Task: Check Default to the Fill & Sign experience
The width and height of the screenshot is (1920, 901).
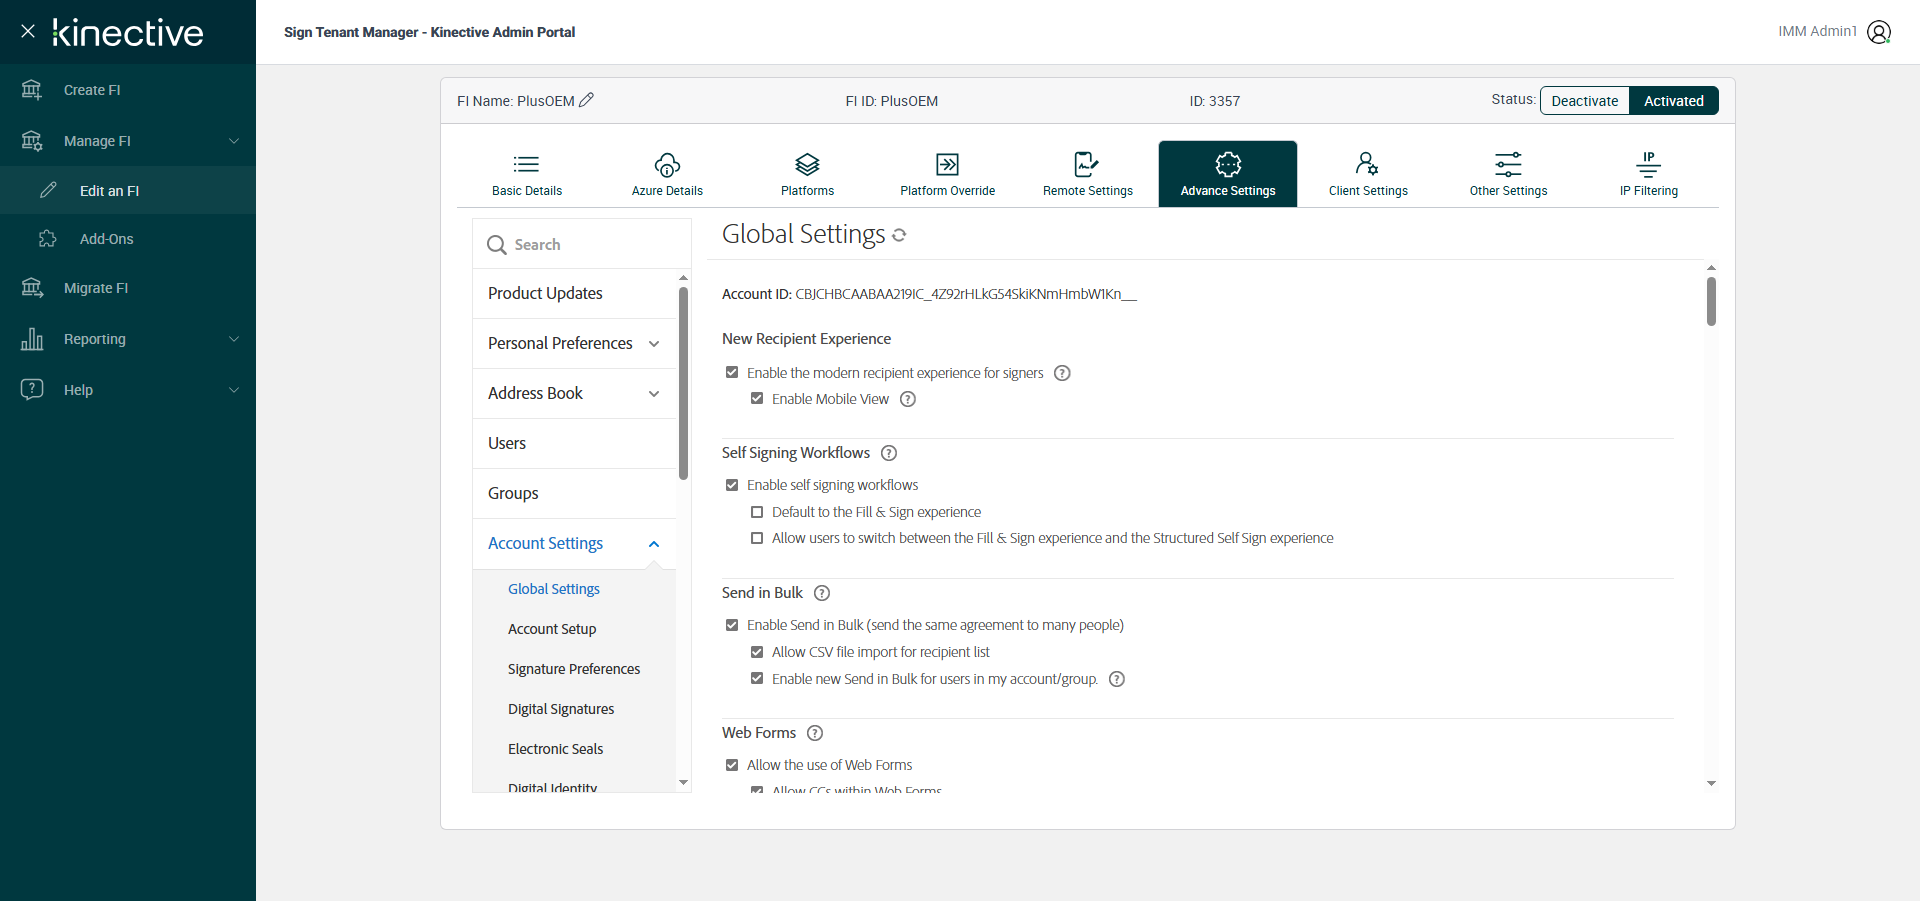Action: pos(757,512)
